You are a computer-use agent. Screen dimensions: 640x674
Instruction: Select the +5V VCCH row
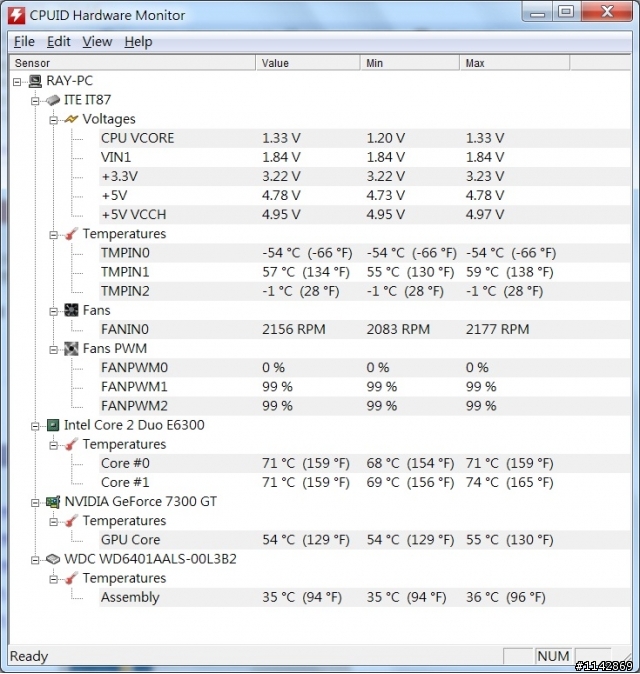coord(364,214)
